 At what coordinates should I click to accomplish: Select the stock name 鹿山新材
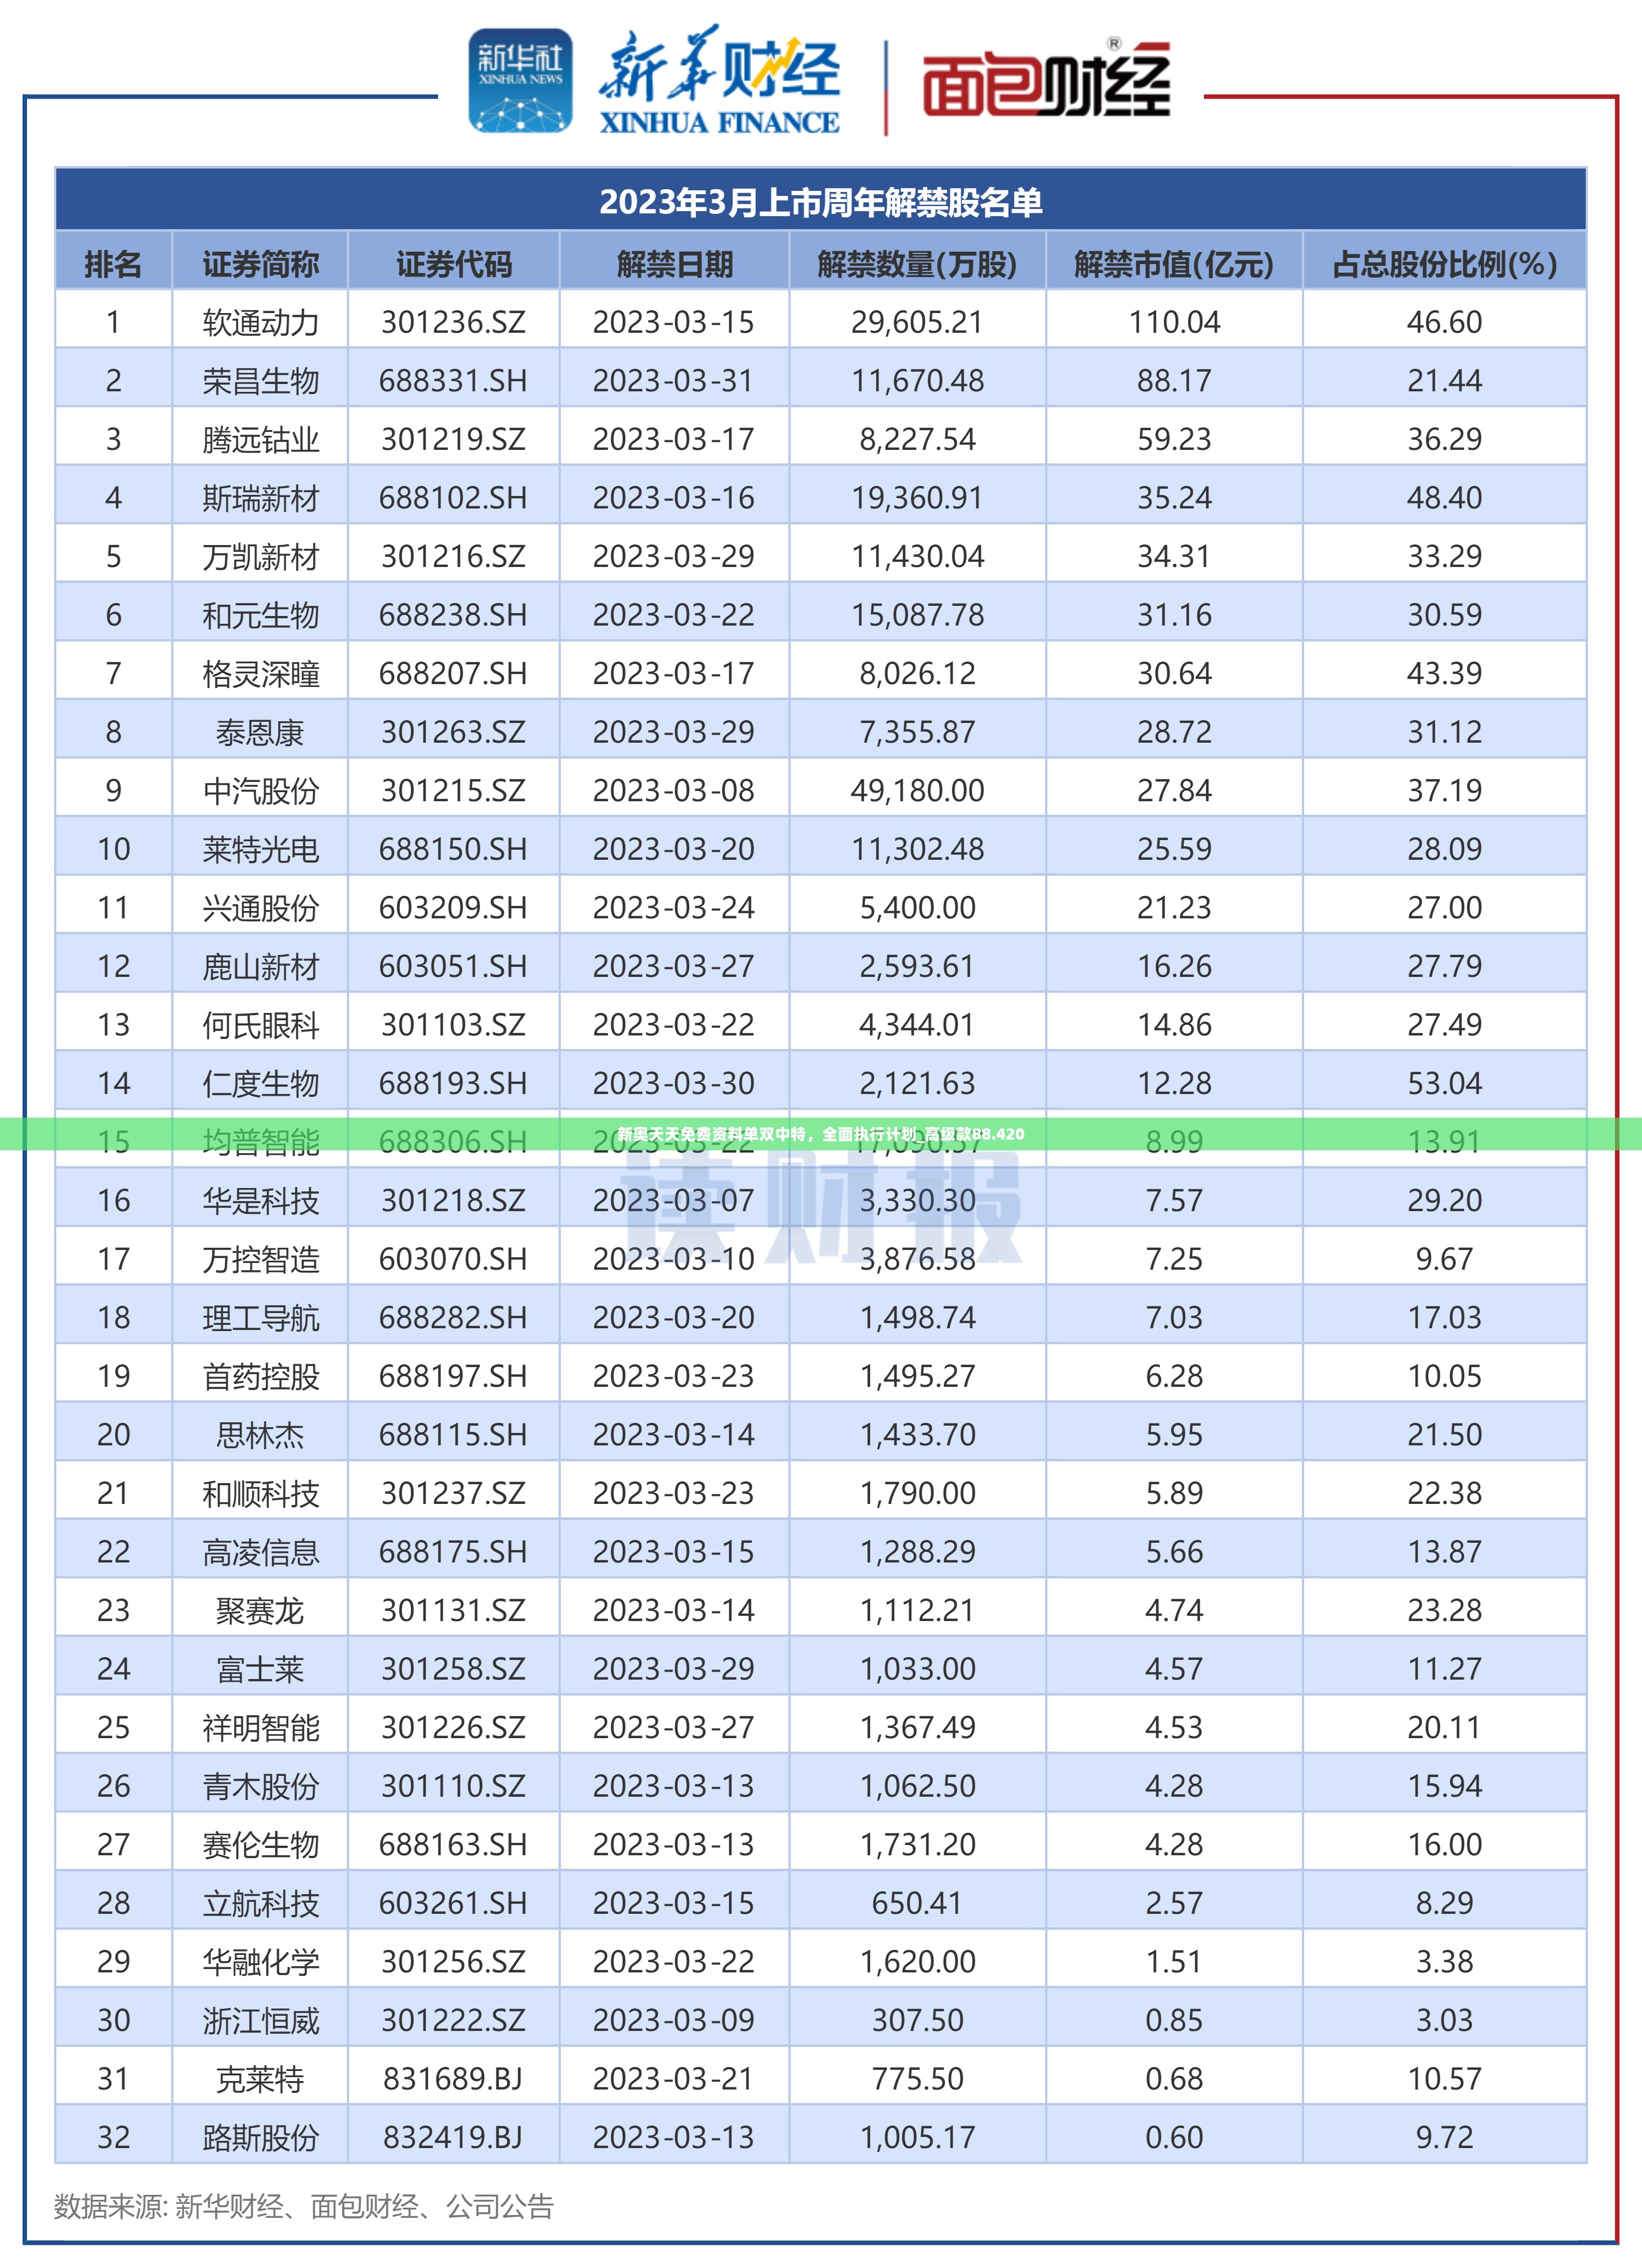click(x=260, y=966)
